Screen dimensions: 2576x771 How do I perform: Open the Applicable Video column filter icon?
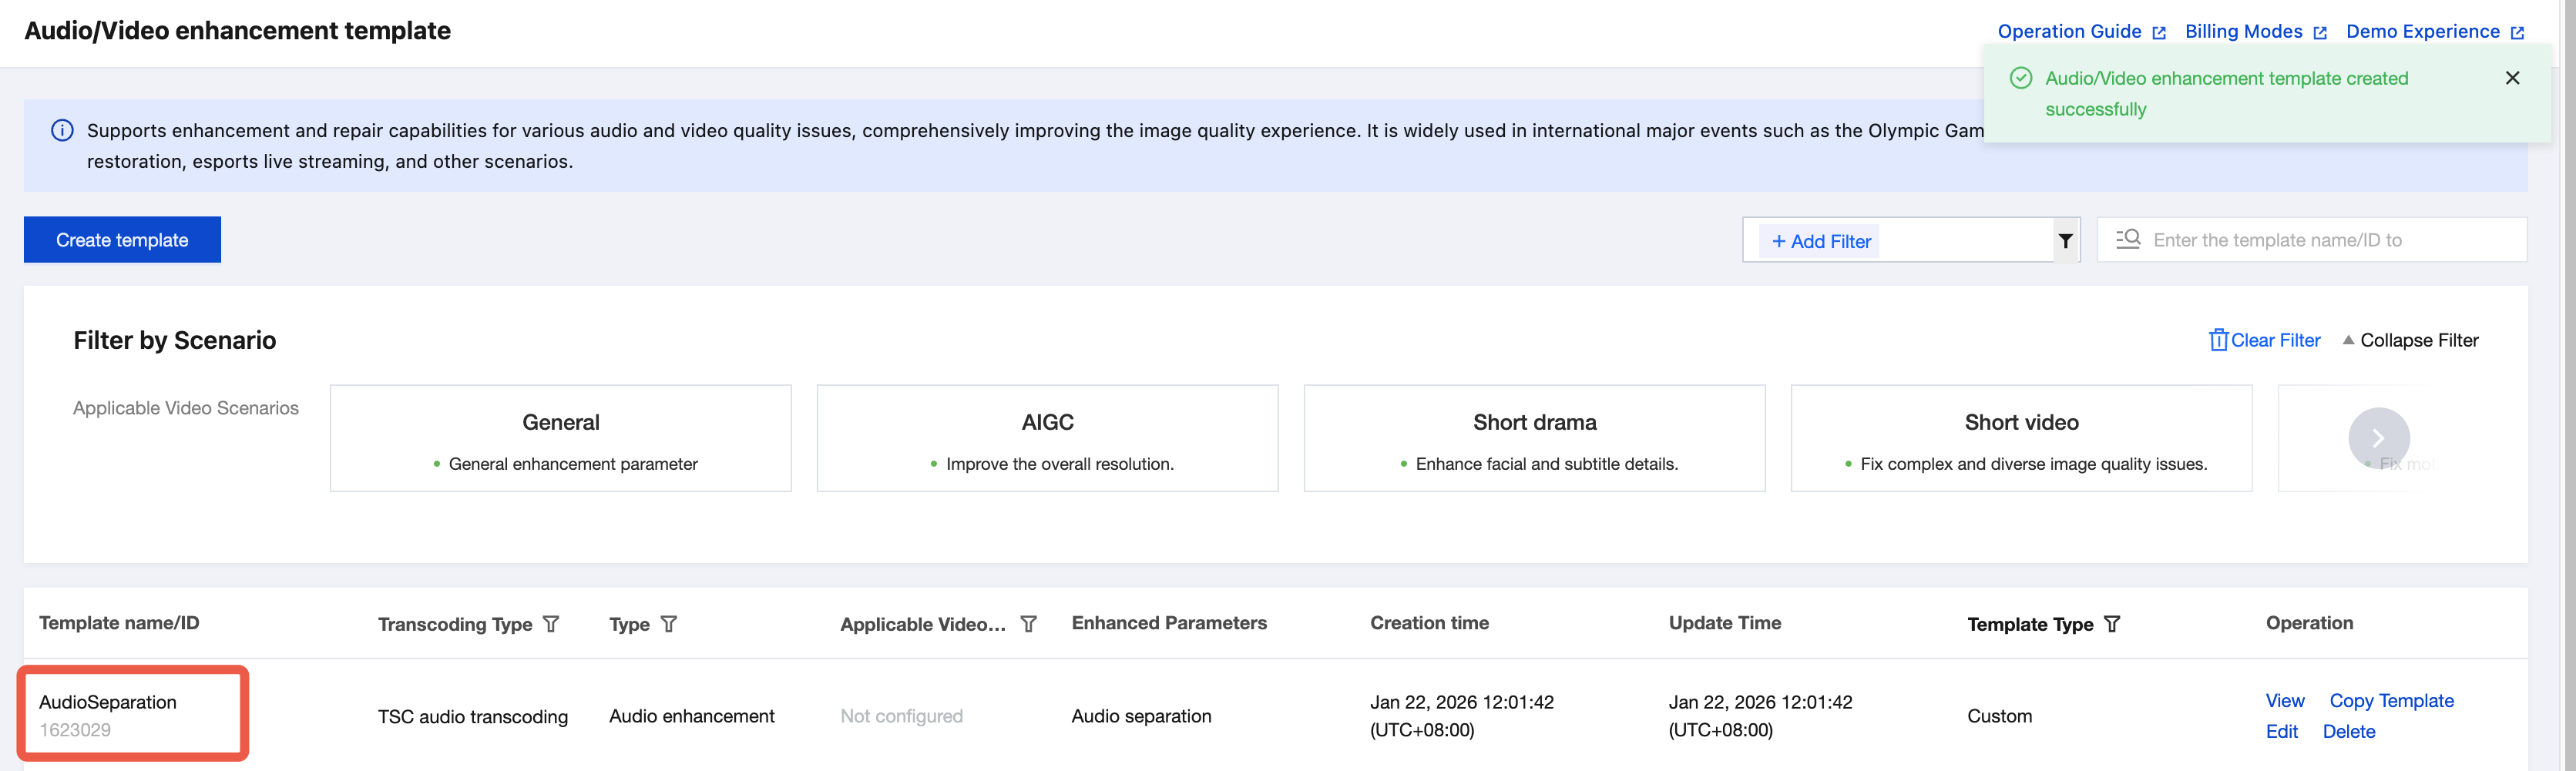[x=1028, y=624]
